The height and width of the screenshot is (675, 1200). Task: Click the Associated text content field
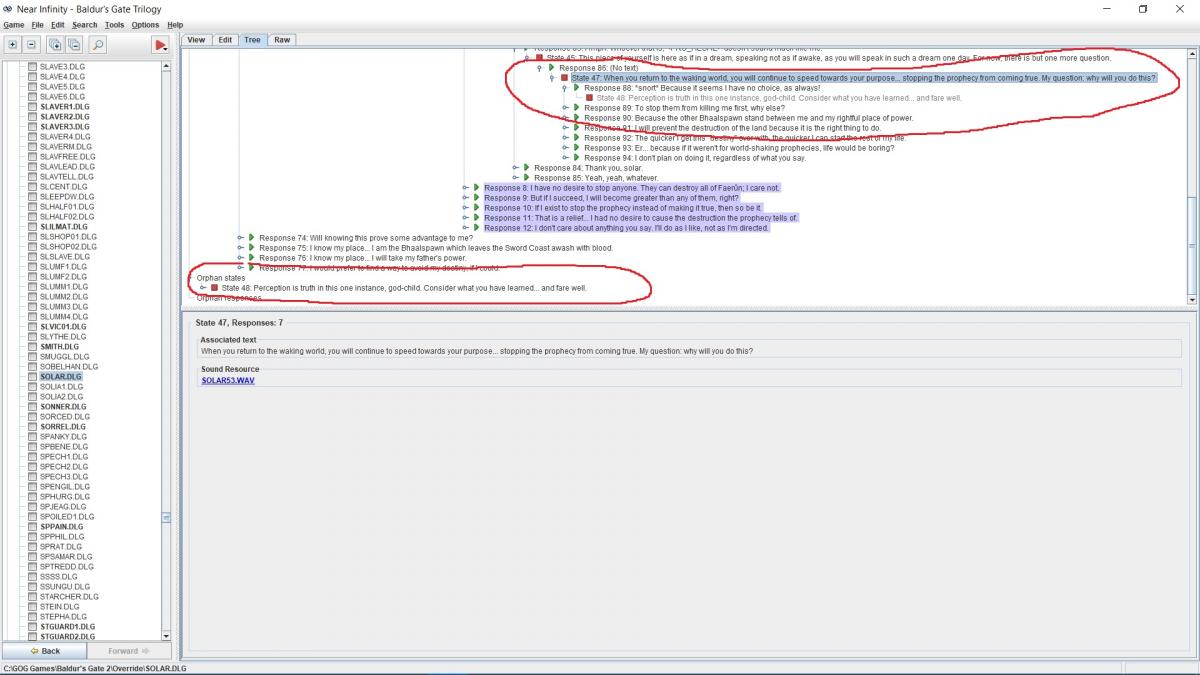(690, 351)
